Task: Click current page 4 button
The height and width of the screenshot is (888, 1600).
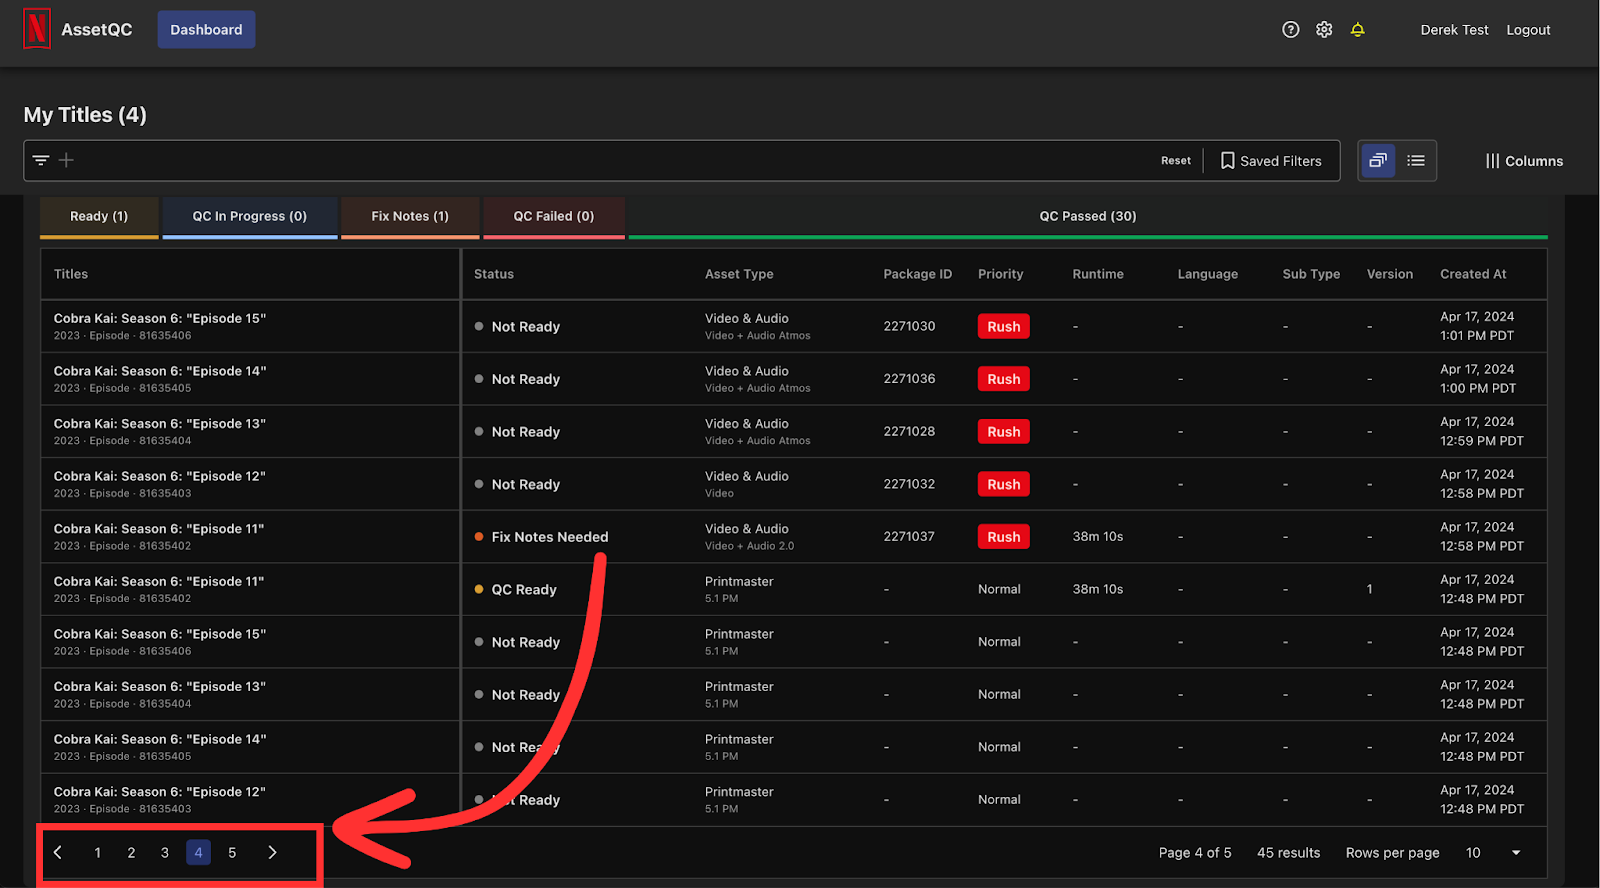Action: [x=198, y=853]
